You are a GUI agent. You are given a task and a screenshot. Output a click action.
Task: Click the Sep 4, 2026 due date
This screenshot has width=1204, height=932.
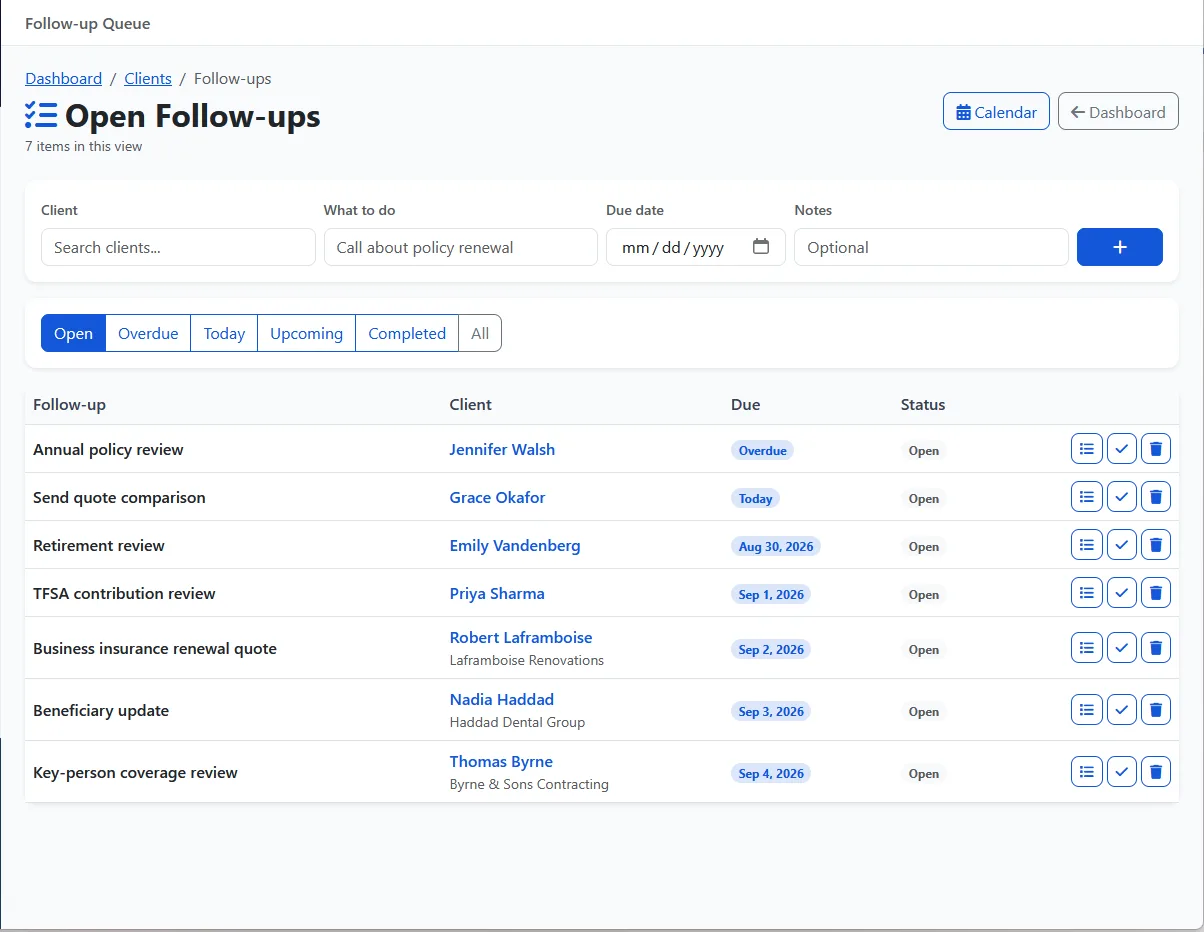click(x=771, y=773)
